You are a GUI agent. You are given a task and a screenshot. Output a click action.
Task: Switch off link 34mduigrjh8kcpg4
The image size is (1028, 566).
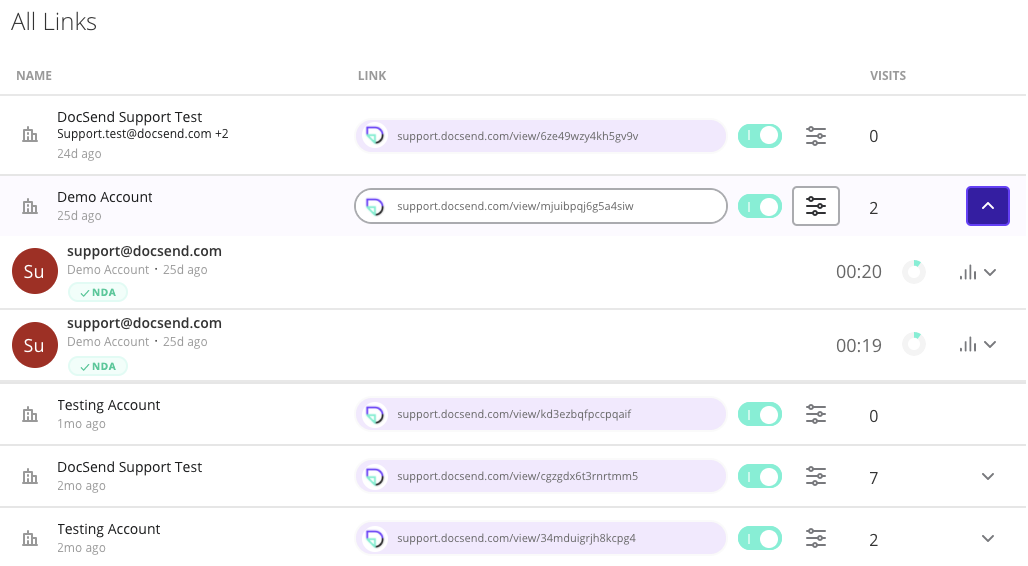(x=760, y=538)
